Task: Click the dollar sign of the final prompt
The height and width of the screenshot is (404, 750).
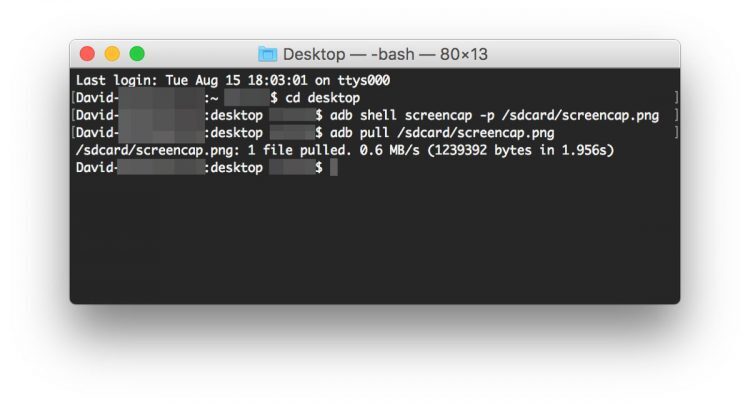Action: (319, 167)
